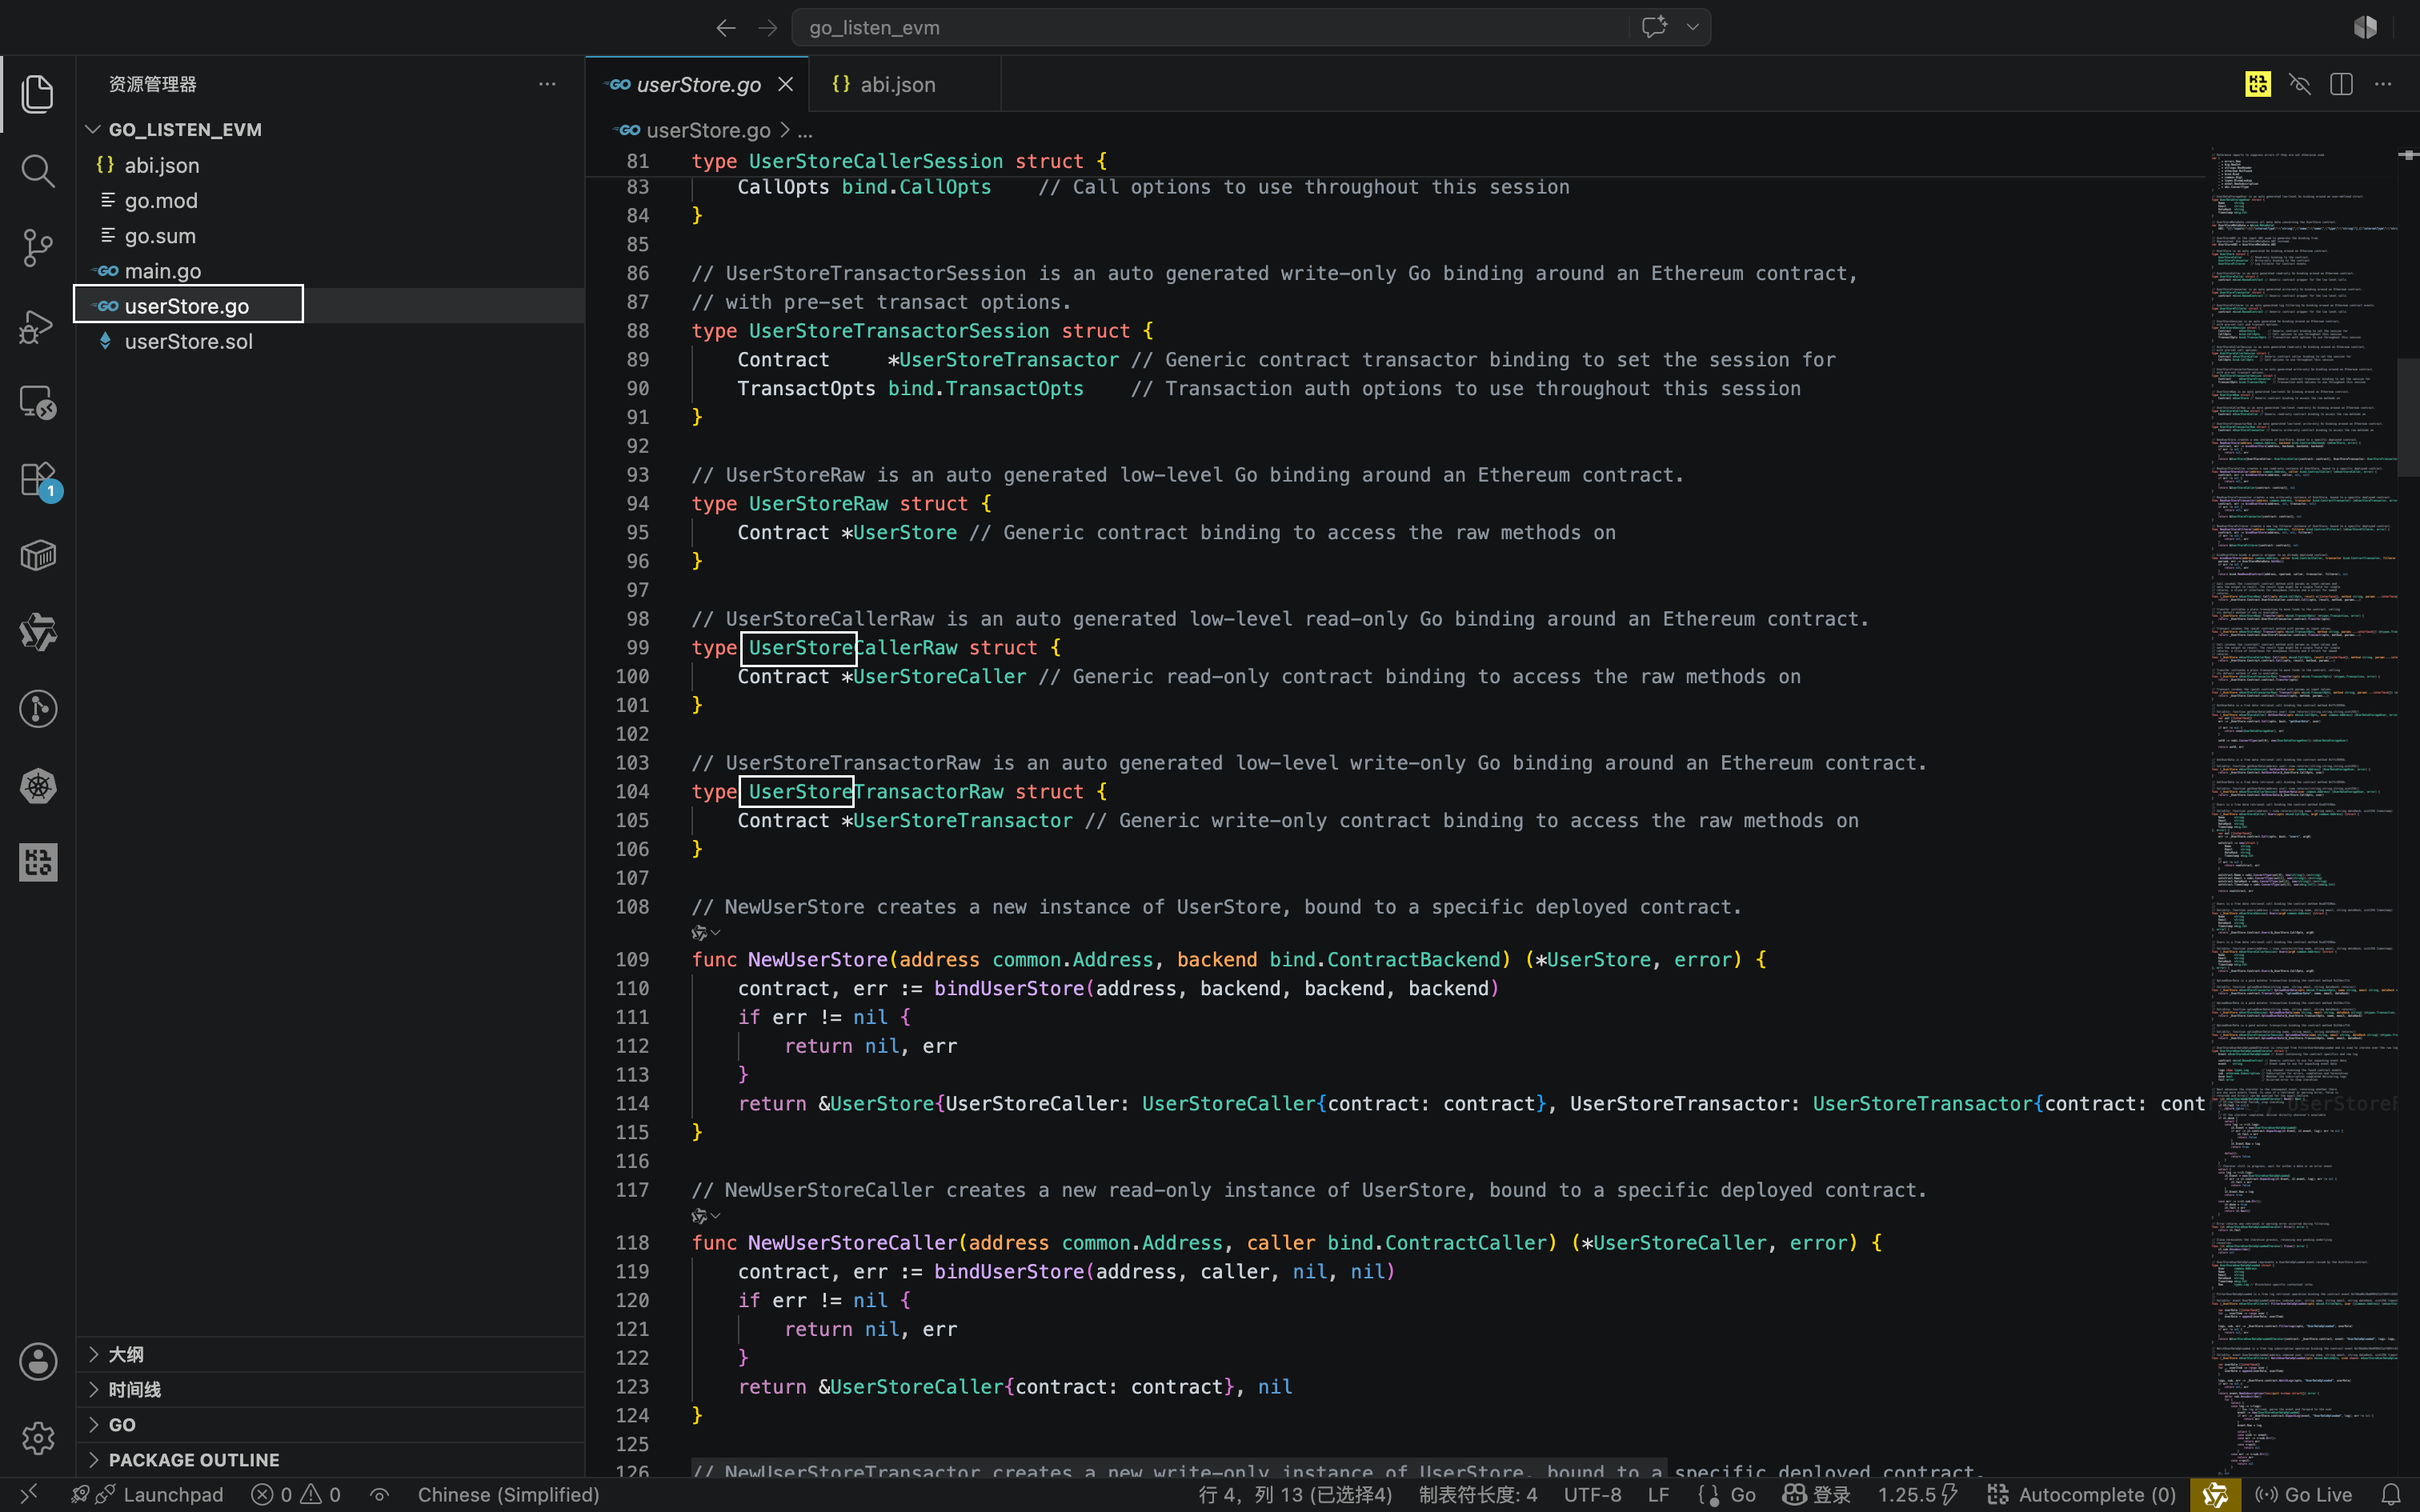Click the highlighted yellow status bar icon
The image size is (2420, 1512).
[x=2214, y=1494]
